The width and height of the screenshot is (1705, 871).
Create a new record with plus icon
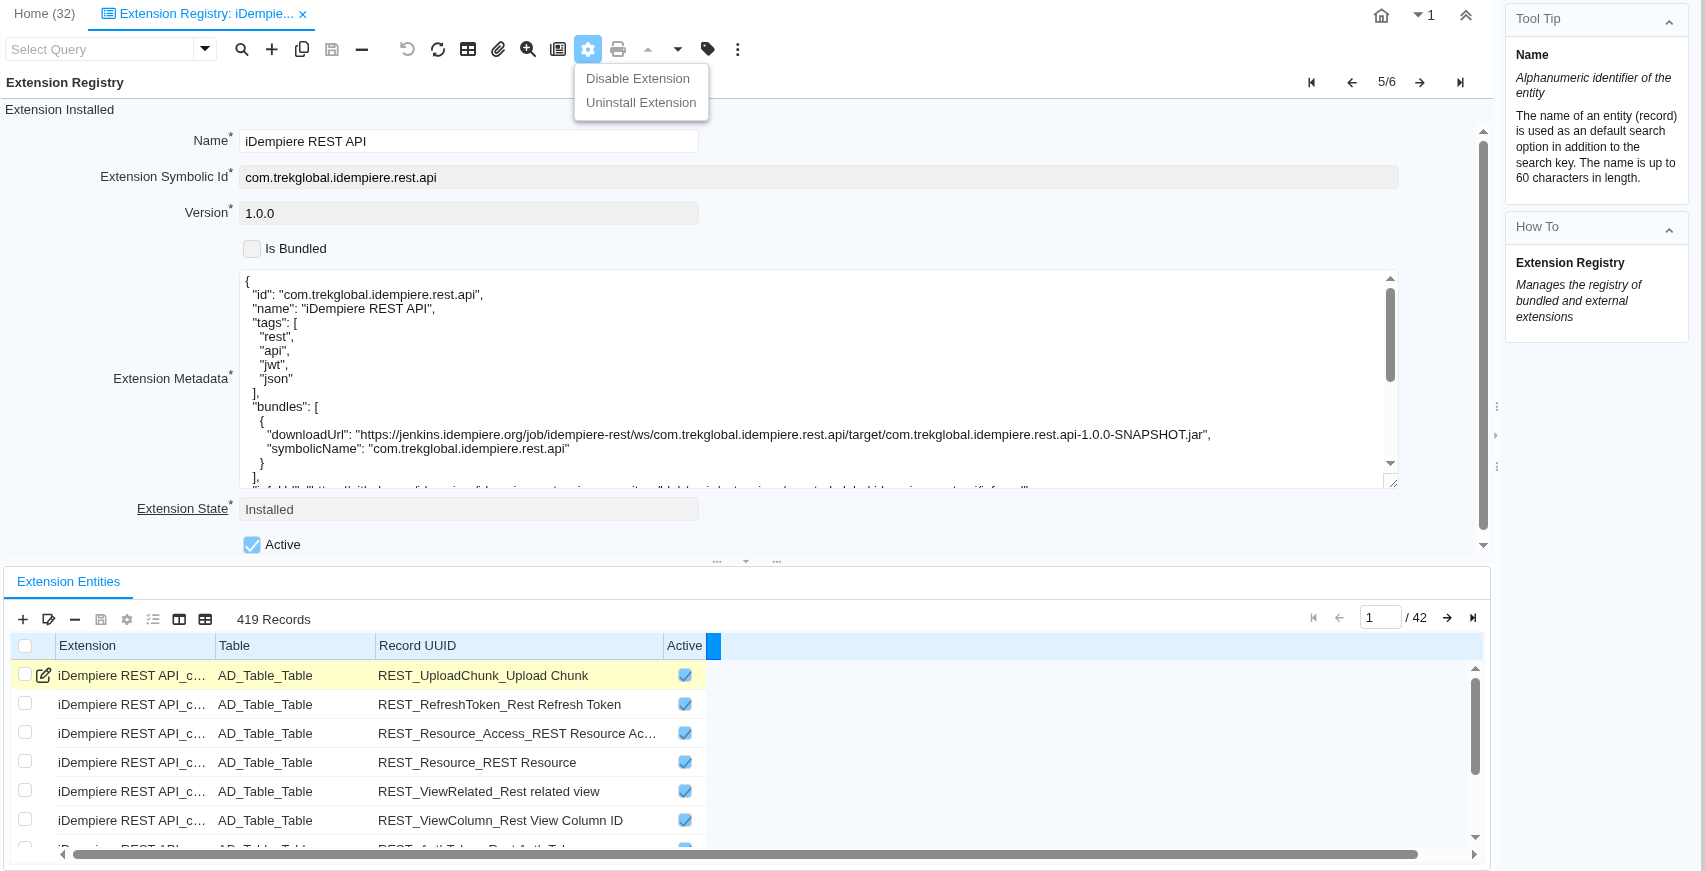click(x=271, y=49)
